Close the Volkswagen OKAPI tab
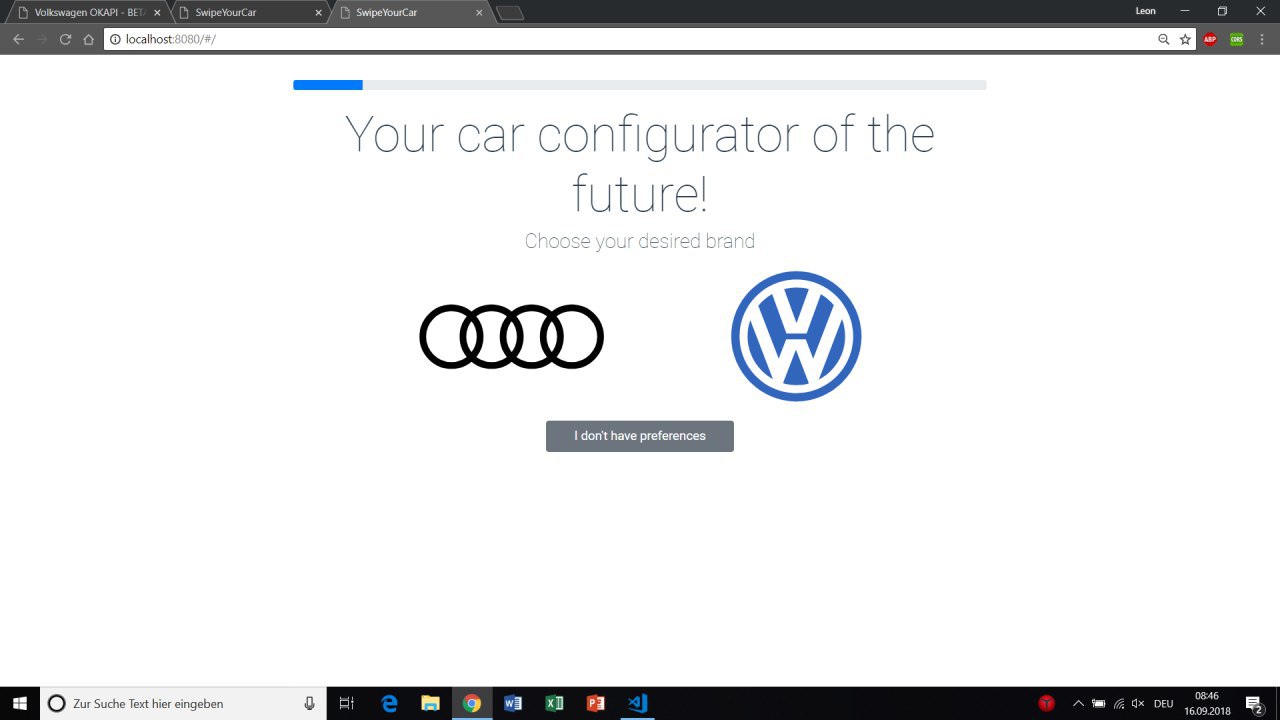The image size is (1280, 720). point(157,12)
